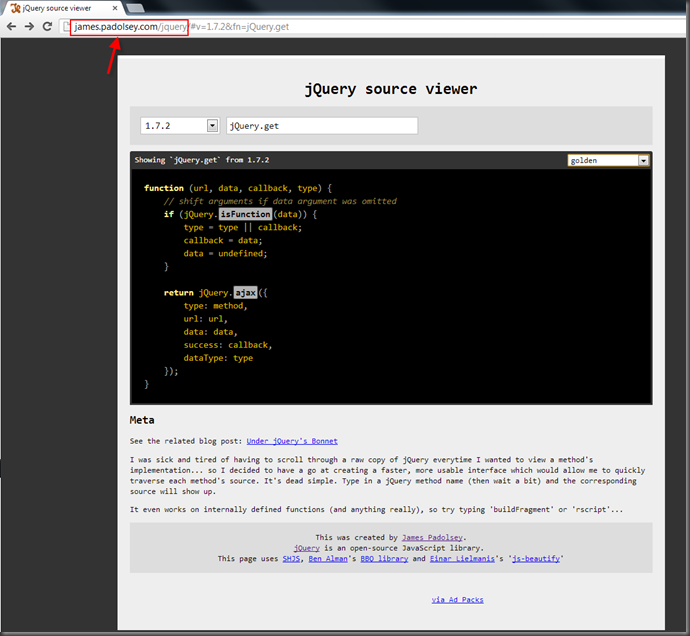Close the jQuery source viewer tab
This screenshot has width=690, height=636.
tap(115, 8)
